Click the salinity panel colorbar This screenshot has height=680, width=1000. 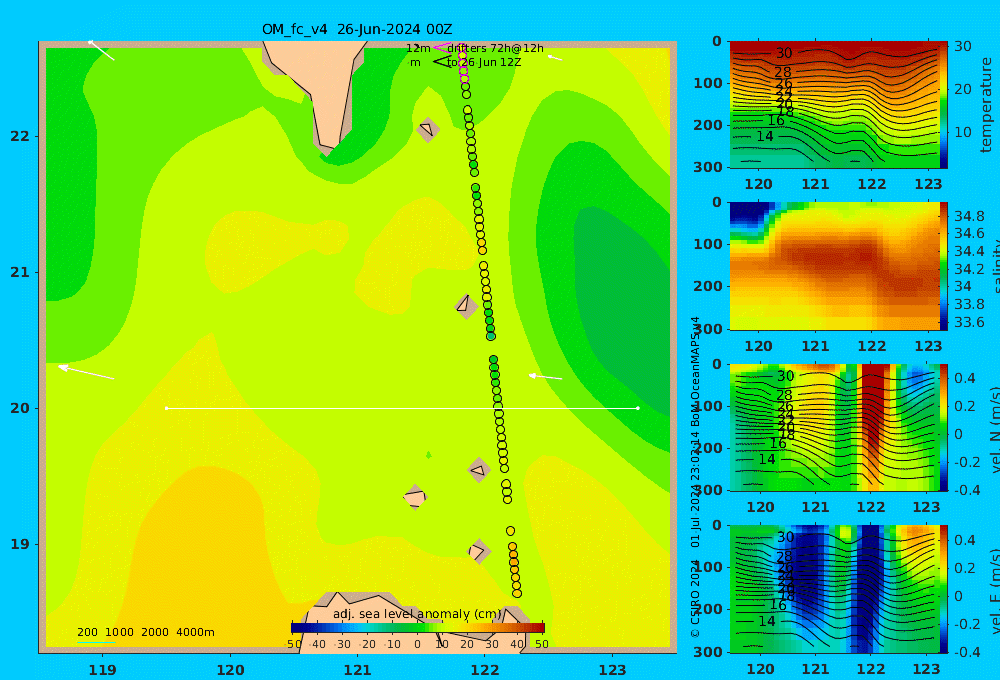coord(944,266)
